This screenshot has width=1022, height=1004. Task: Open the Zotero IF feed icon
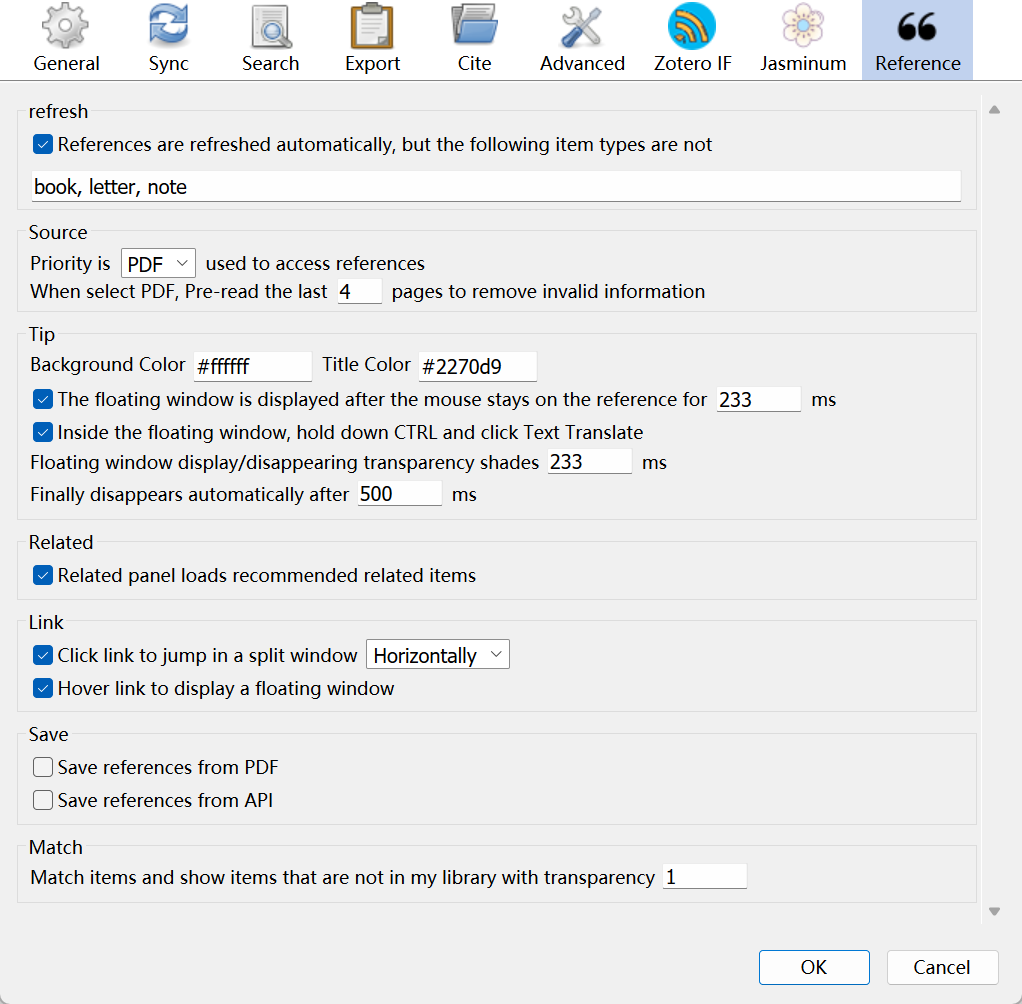pos(692,26)
